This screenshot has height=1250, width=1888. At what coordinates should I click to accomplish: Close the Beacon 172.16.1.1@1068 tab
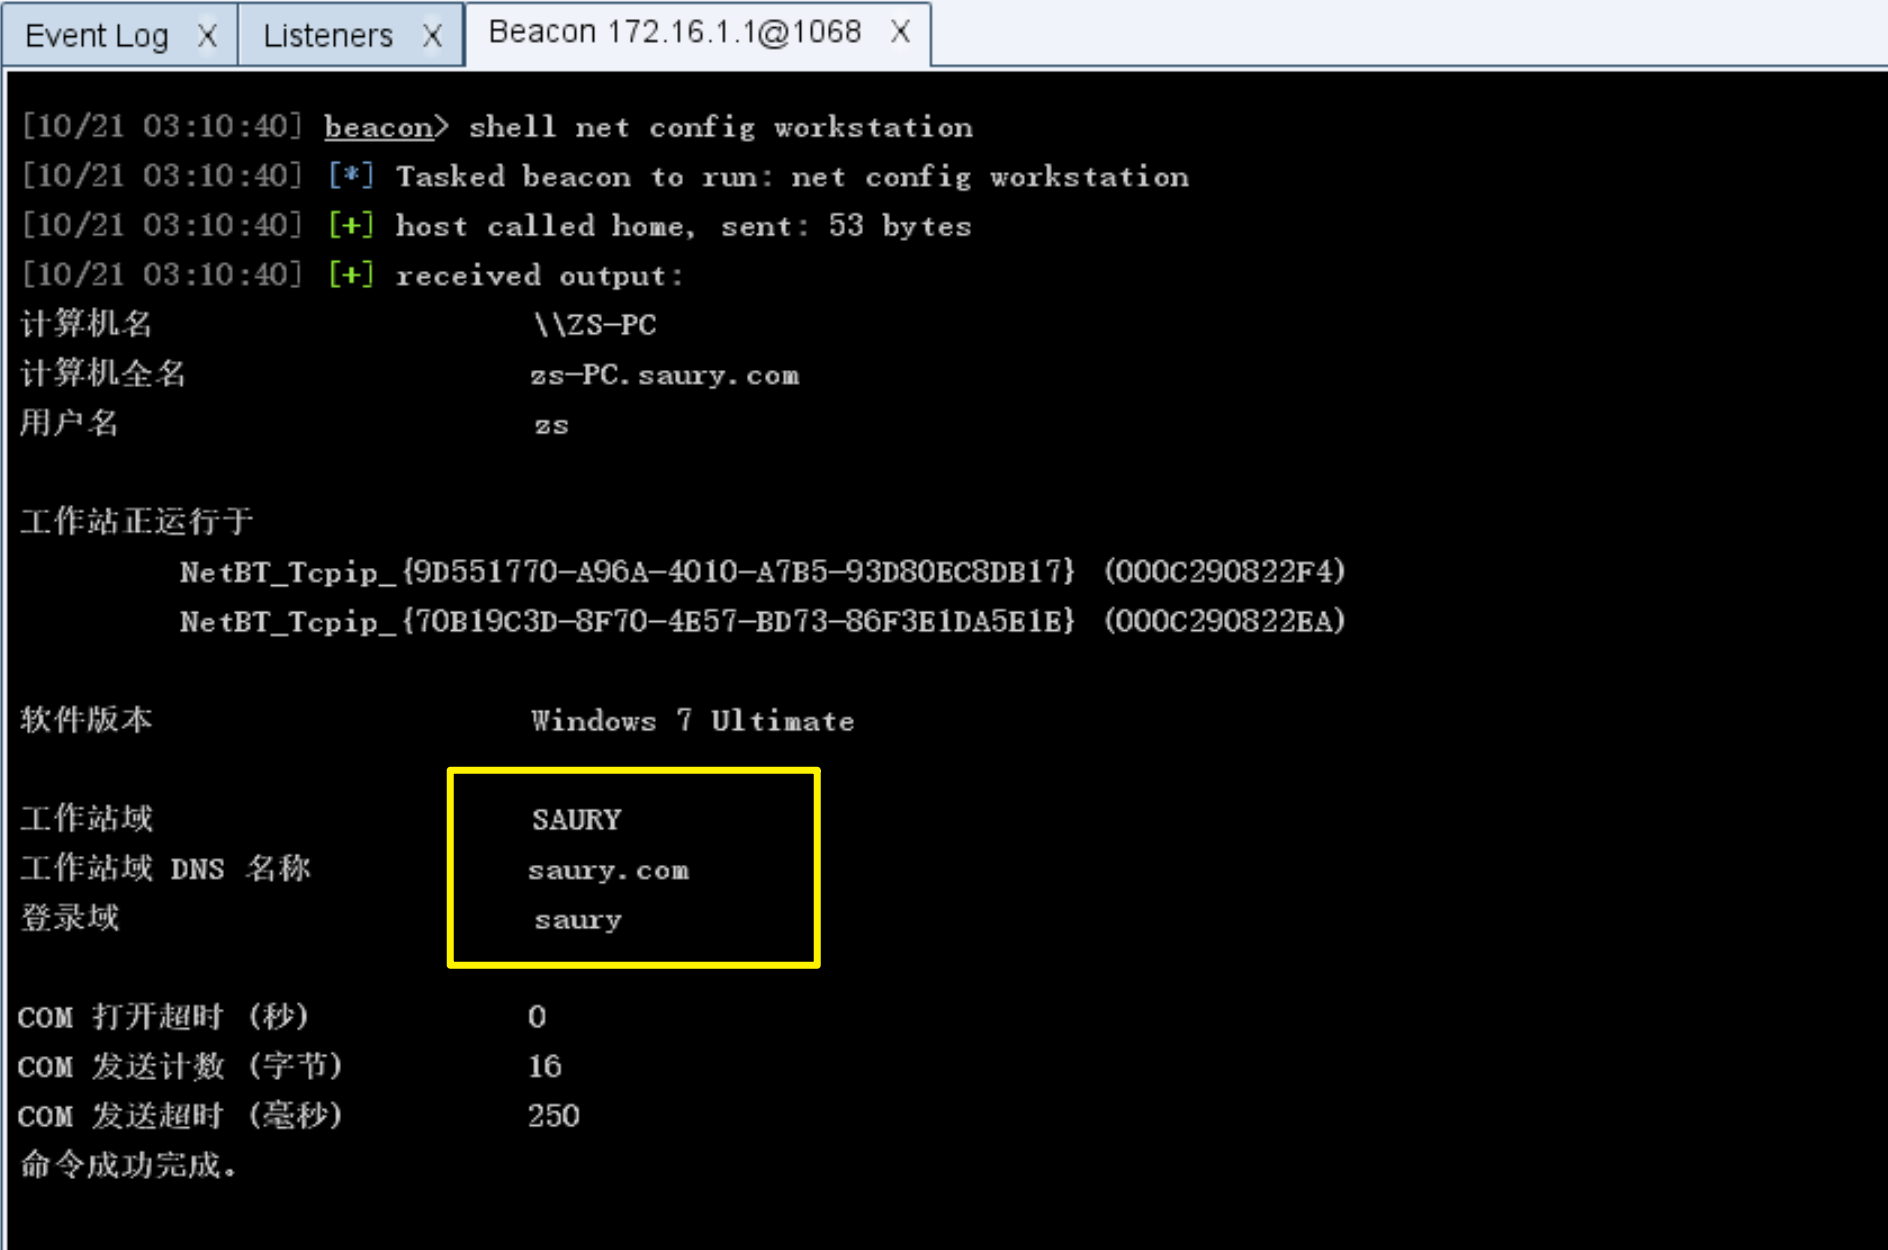pyautogui.click(x=900, y=32)
